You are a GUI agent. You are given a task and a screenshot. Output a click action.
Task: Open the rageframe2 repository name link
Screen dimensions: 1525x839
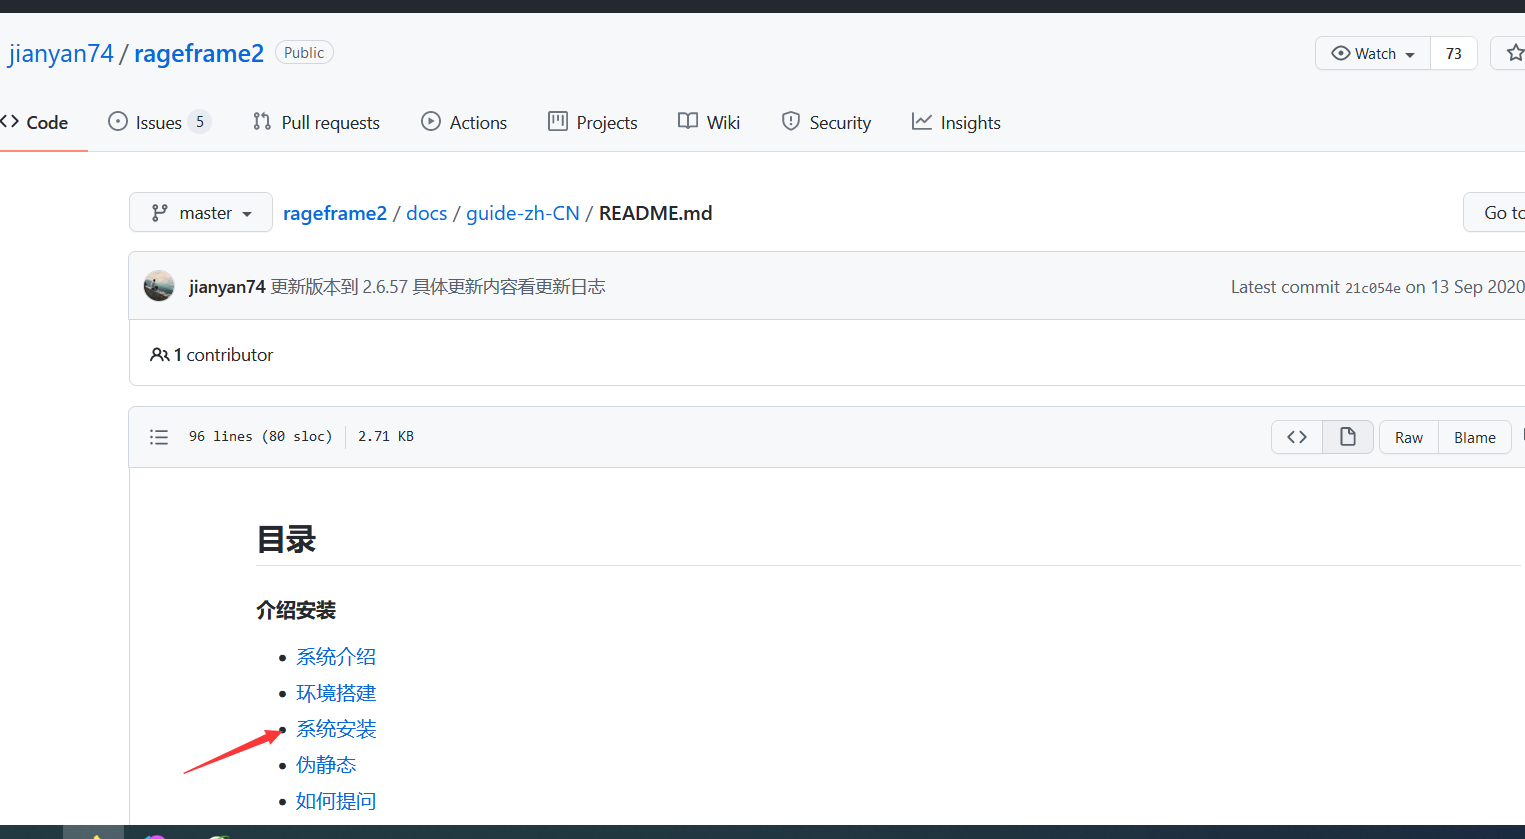[199, 53]
